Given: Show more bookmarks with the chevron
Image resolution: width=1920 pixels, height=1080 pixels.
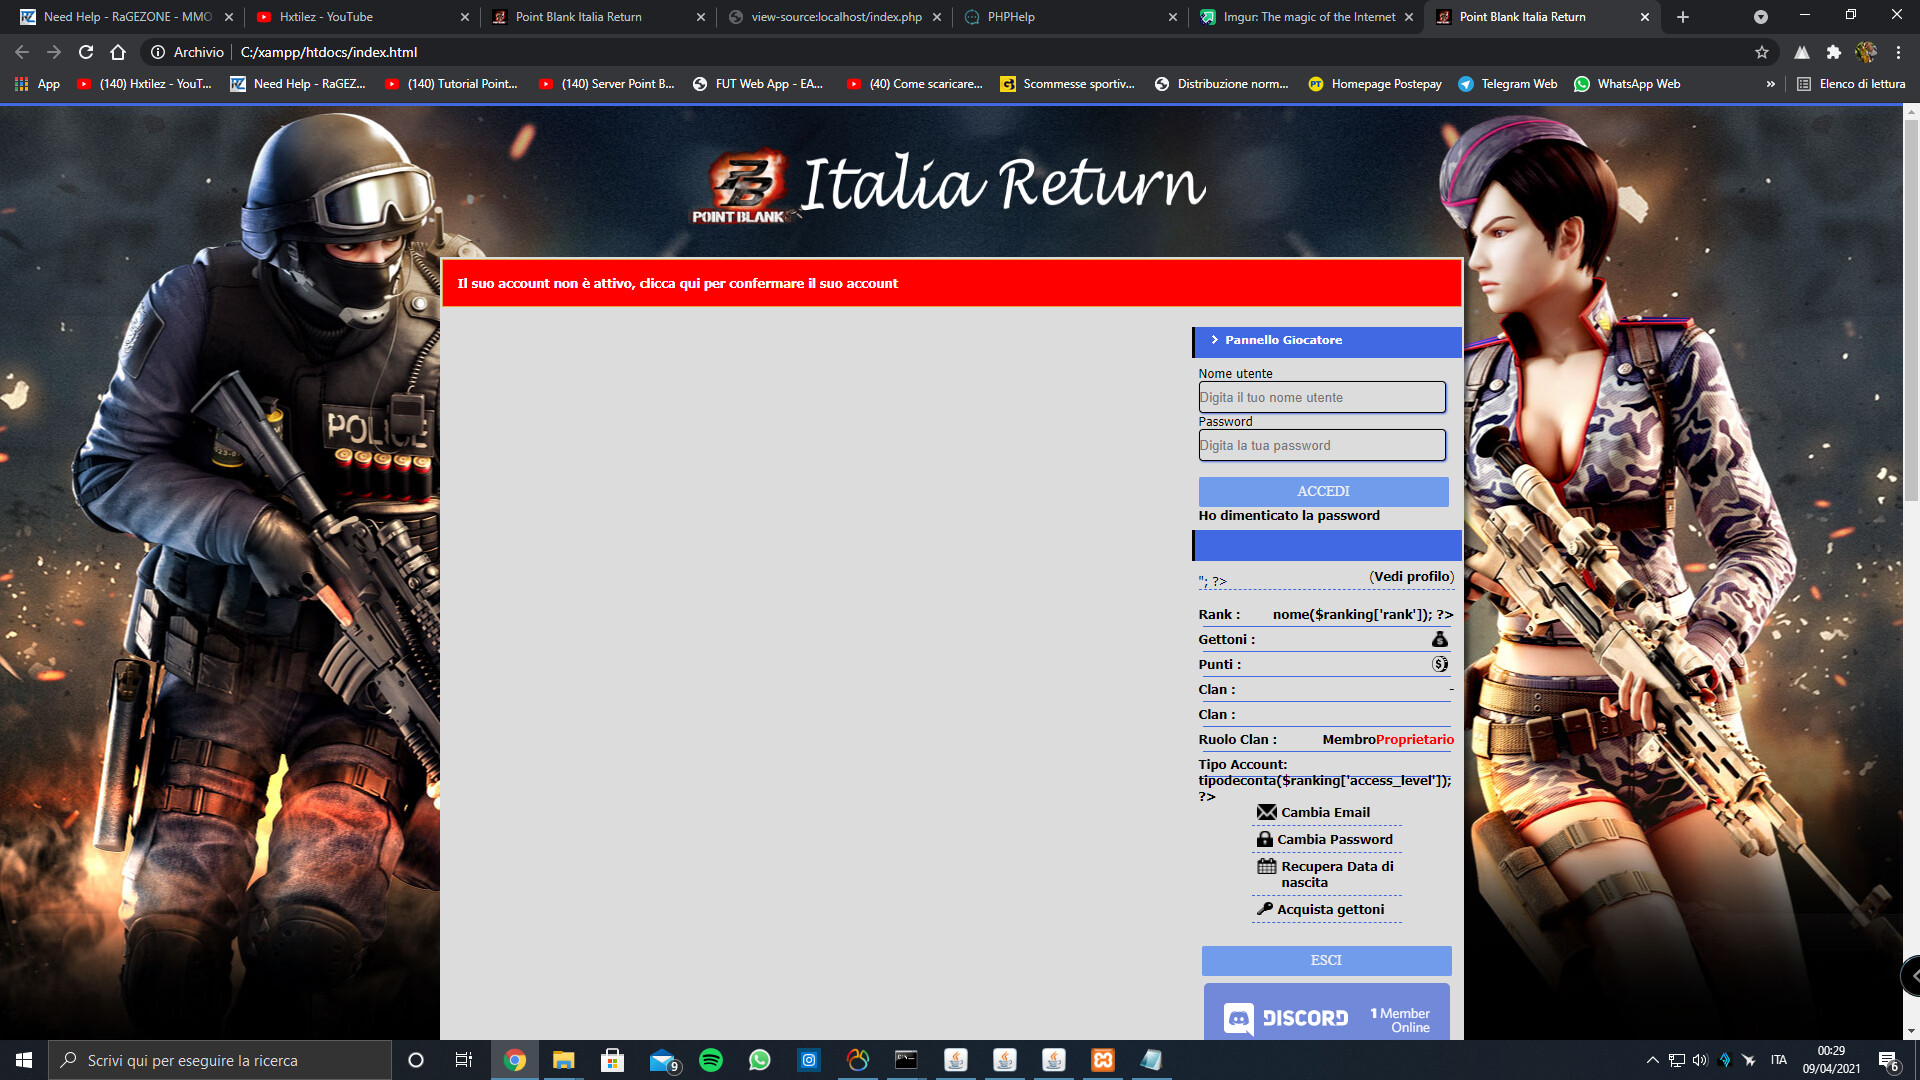Looking at the screenshot, I should 1771,84.
